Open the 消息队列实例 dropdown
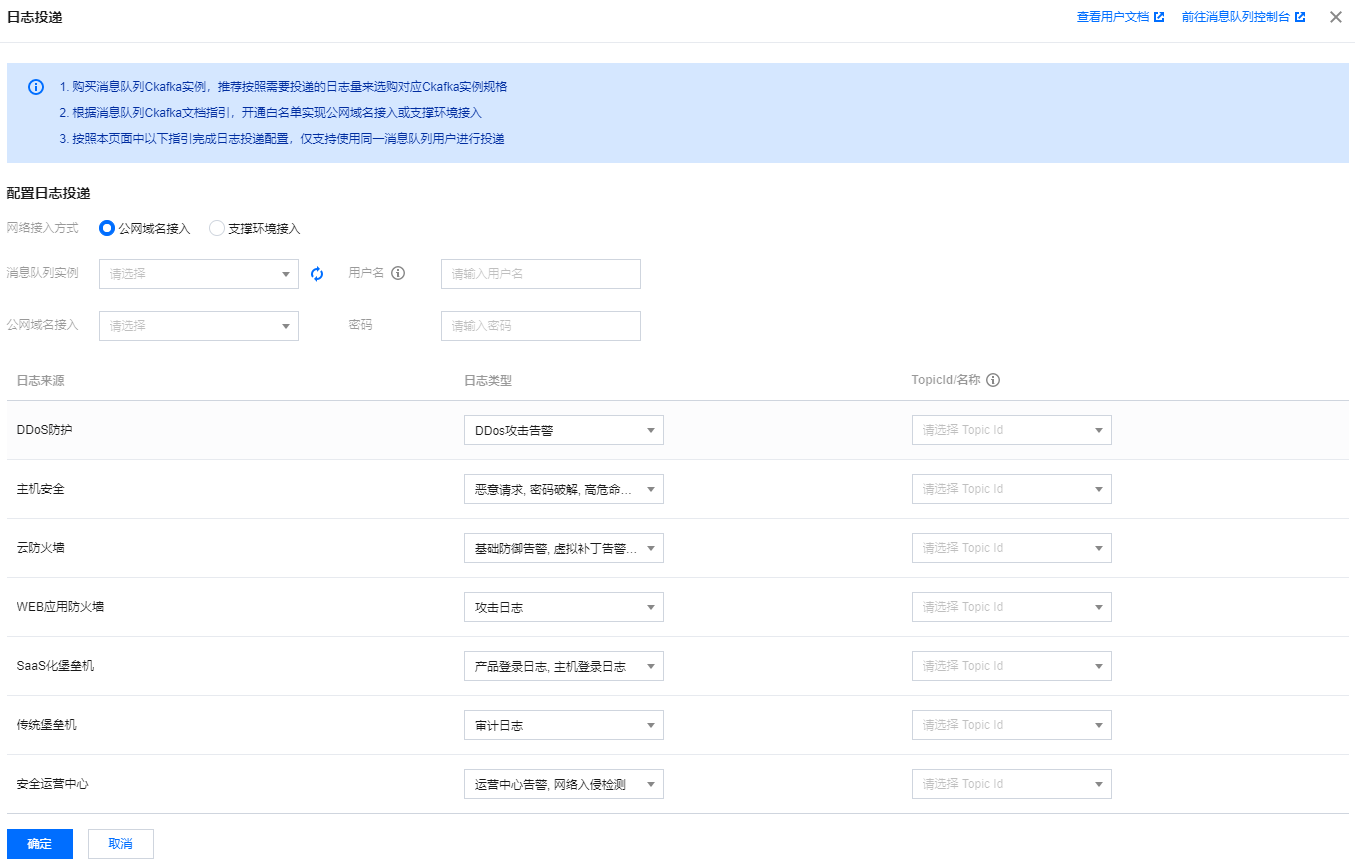Viewport: 1355px width, 864px height. [x=199, y=274]
